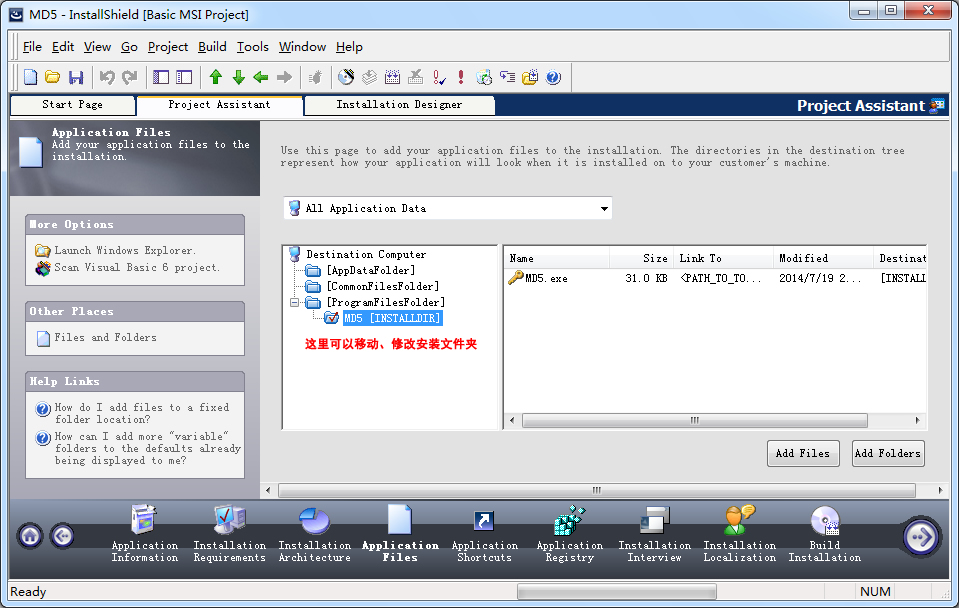This screenshot has height=608, width=959.
Task: Click the red exclamation with checkmark icon
Action: pyautogui.click(x=439, y=77)
